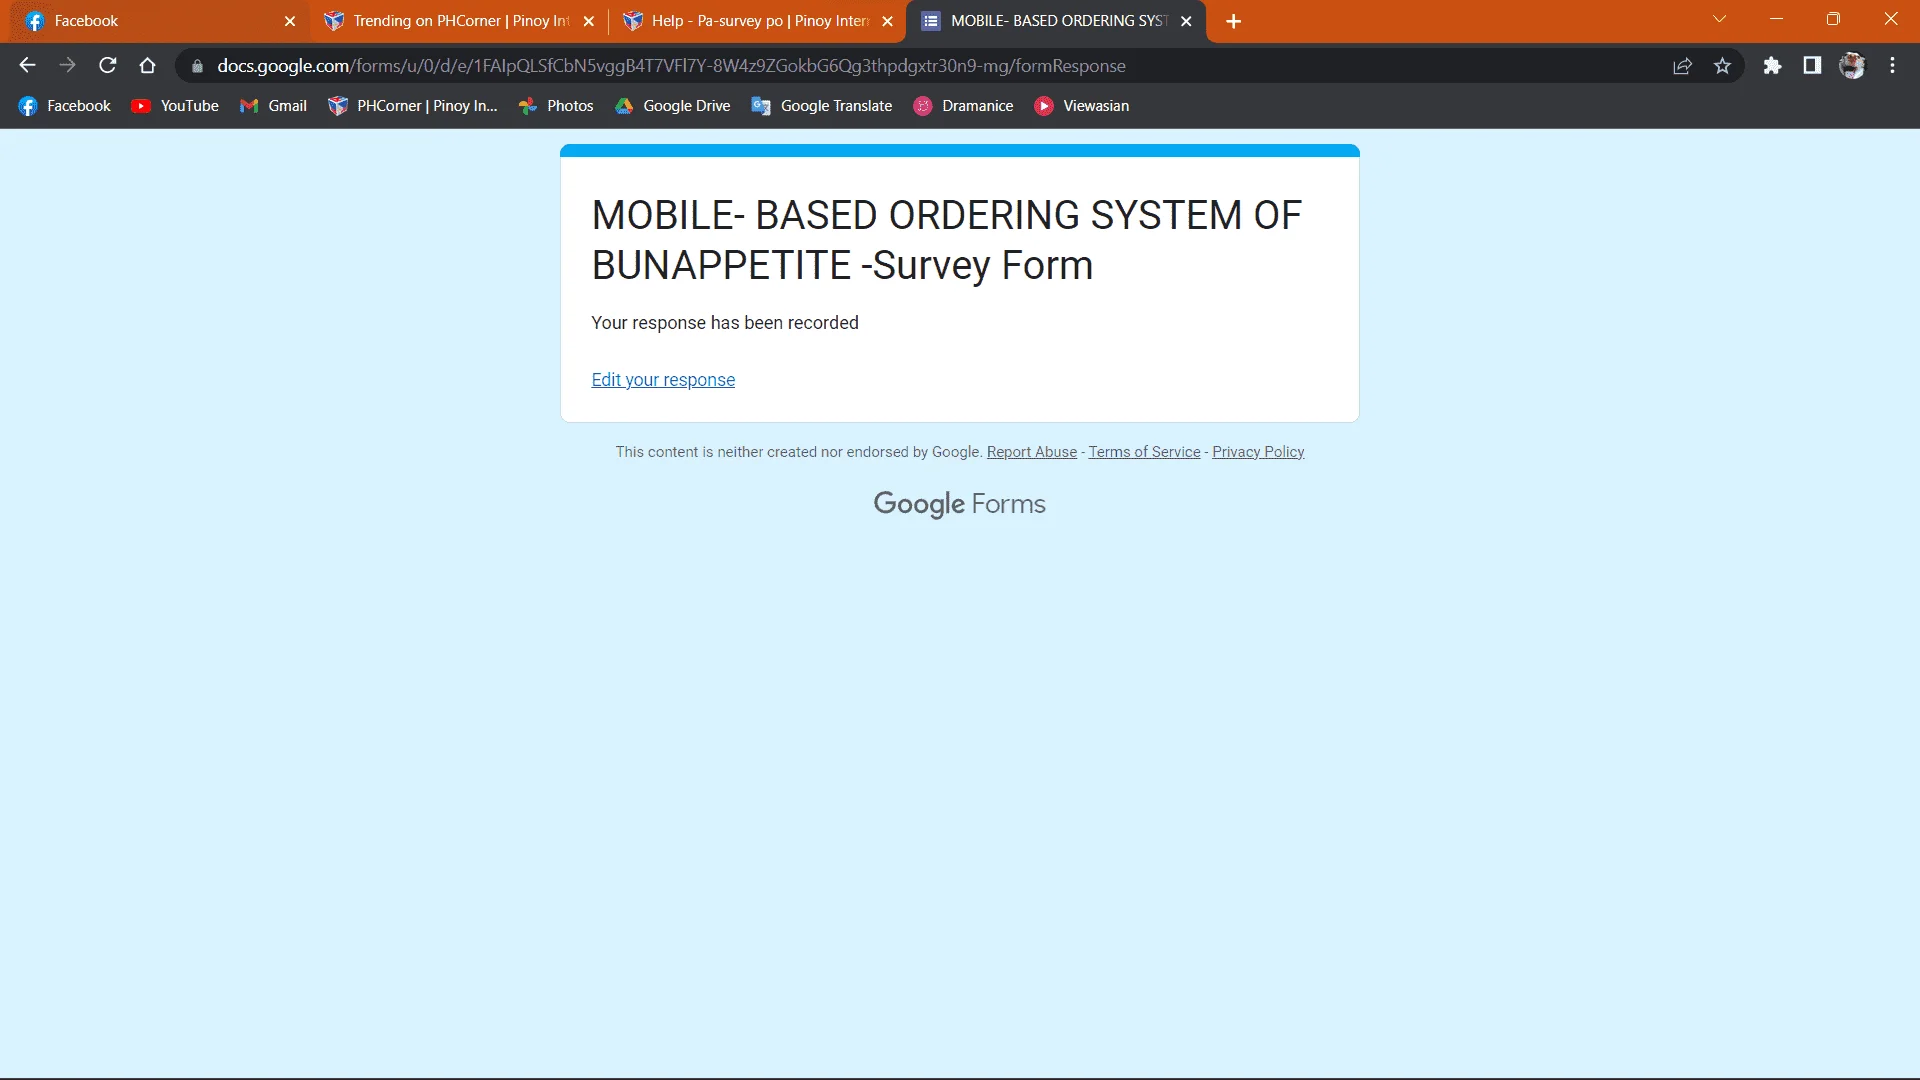The width and height of the screenshot is (1920, 1080).
Task: Switch to Help - Pa-survey po tab
Action: pyautogui.click(x=758, y=21)
